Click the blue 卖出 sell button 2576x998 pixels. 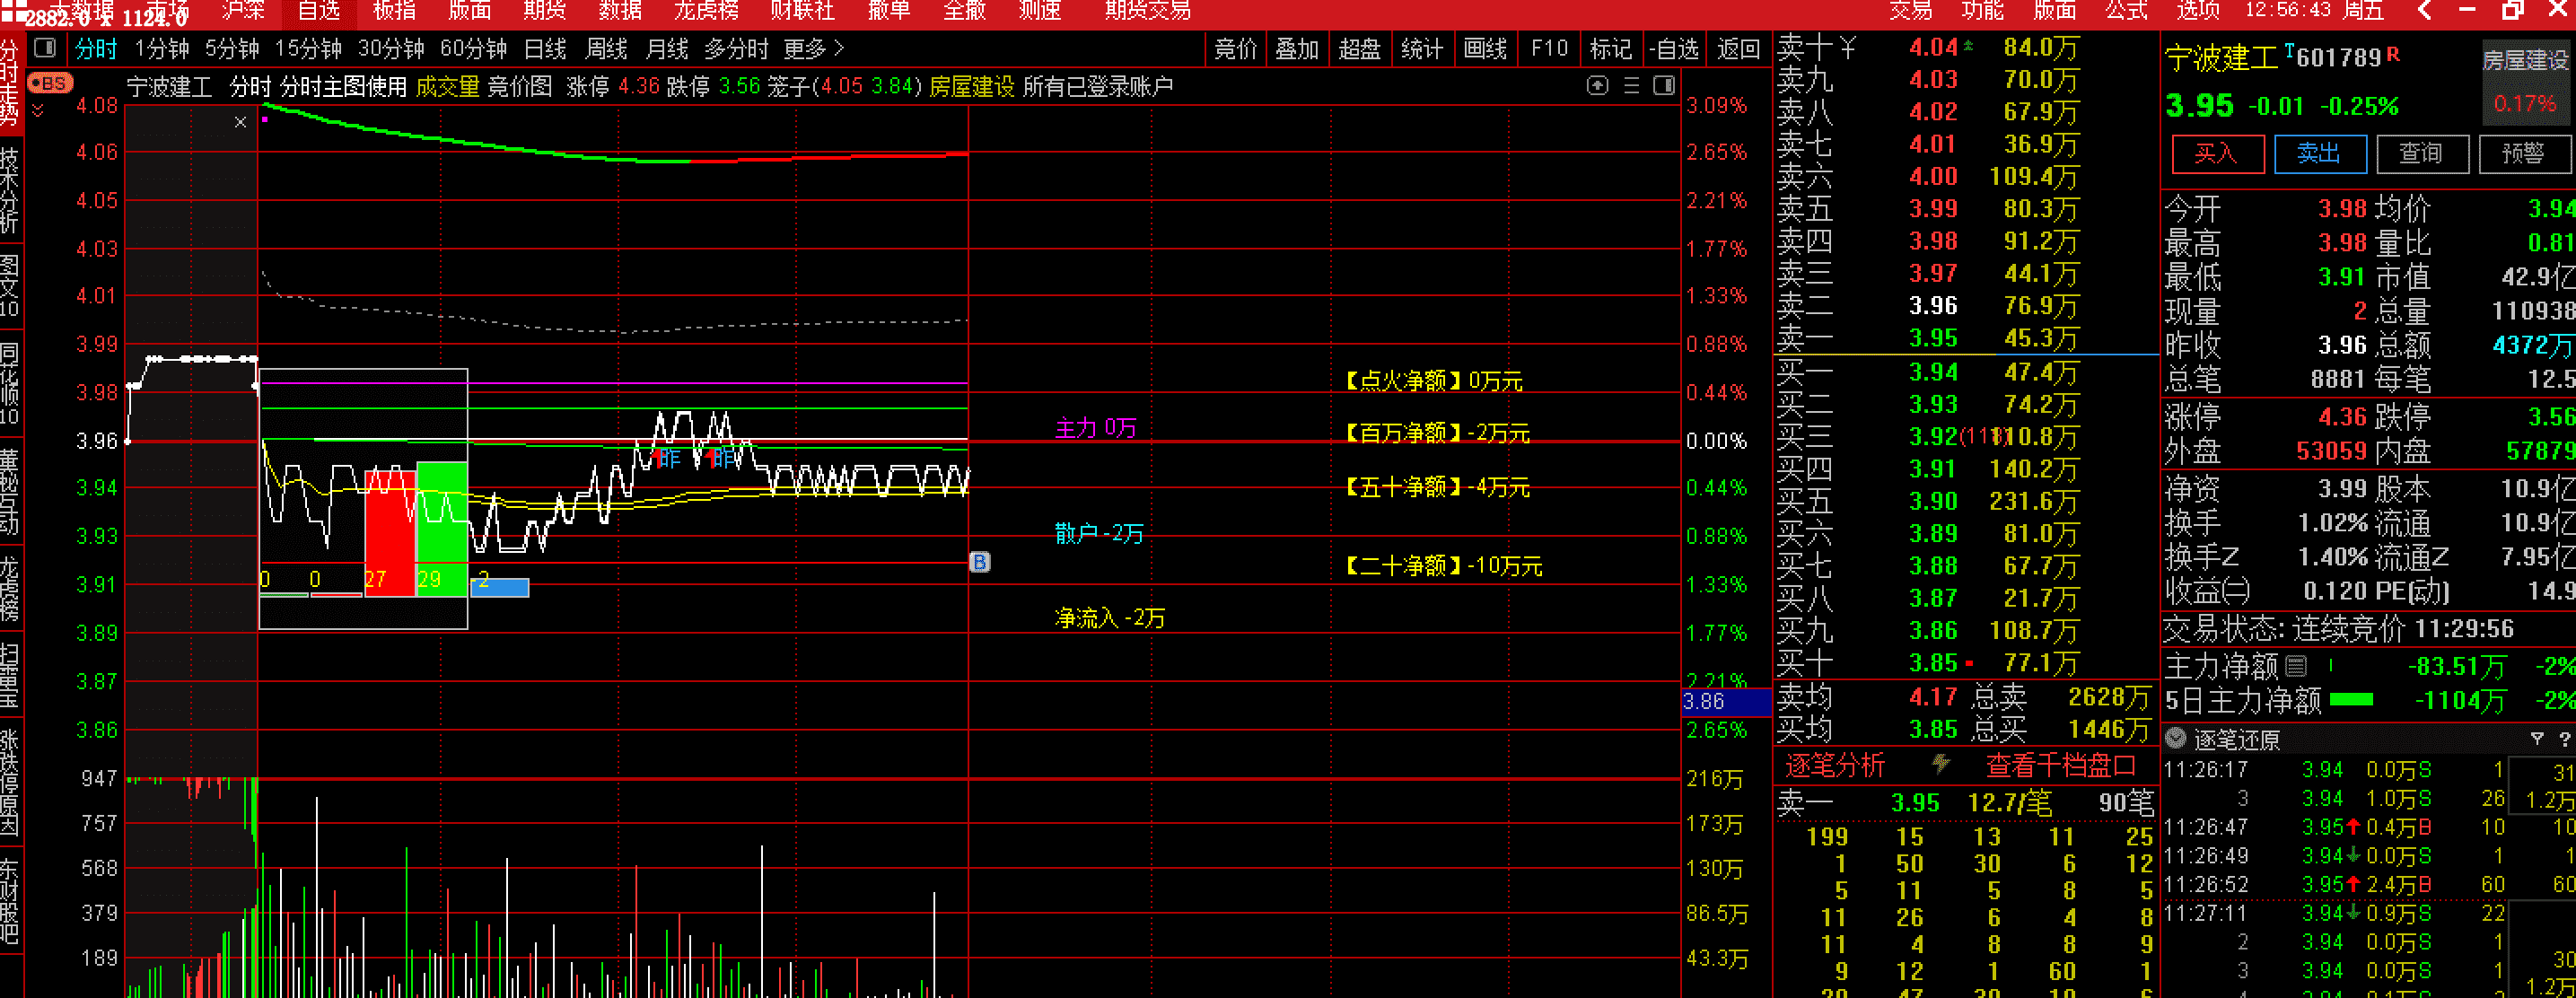coord(2320,154)
